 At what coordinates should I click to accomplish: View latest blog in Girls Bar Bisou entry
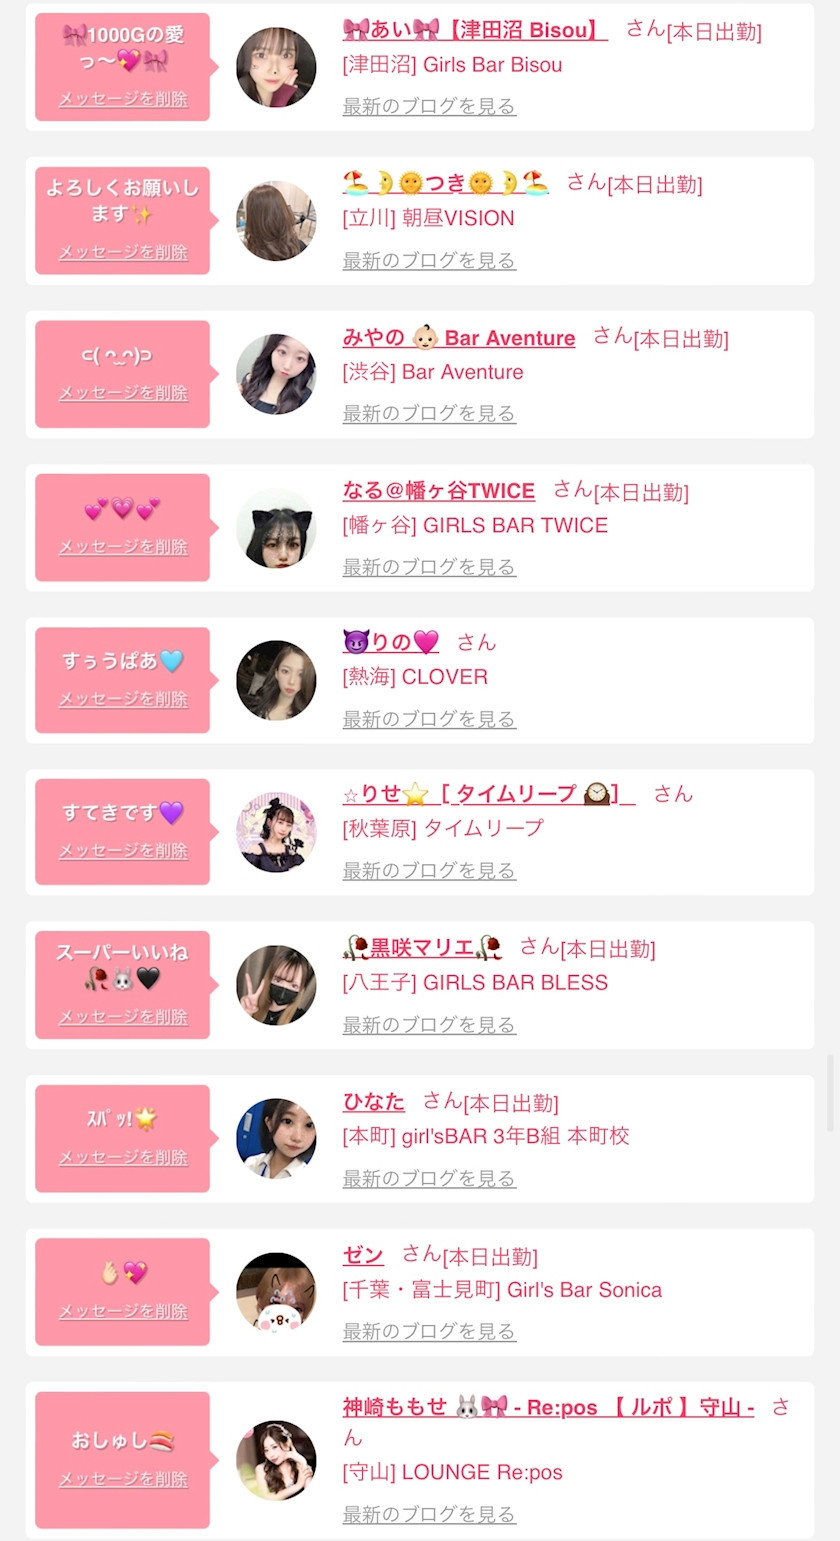(x=429, y=106)
